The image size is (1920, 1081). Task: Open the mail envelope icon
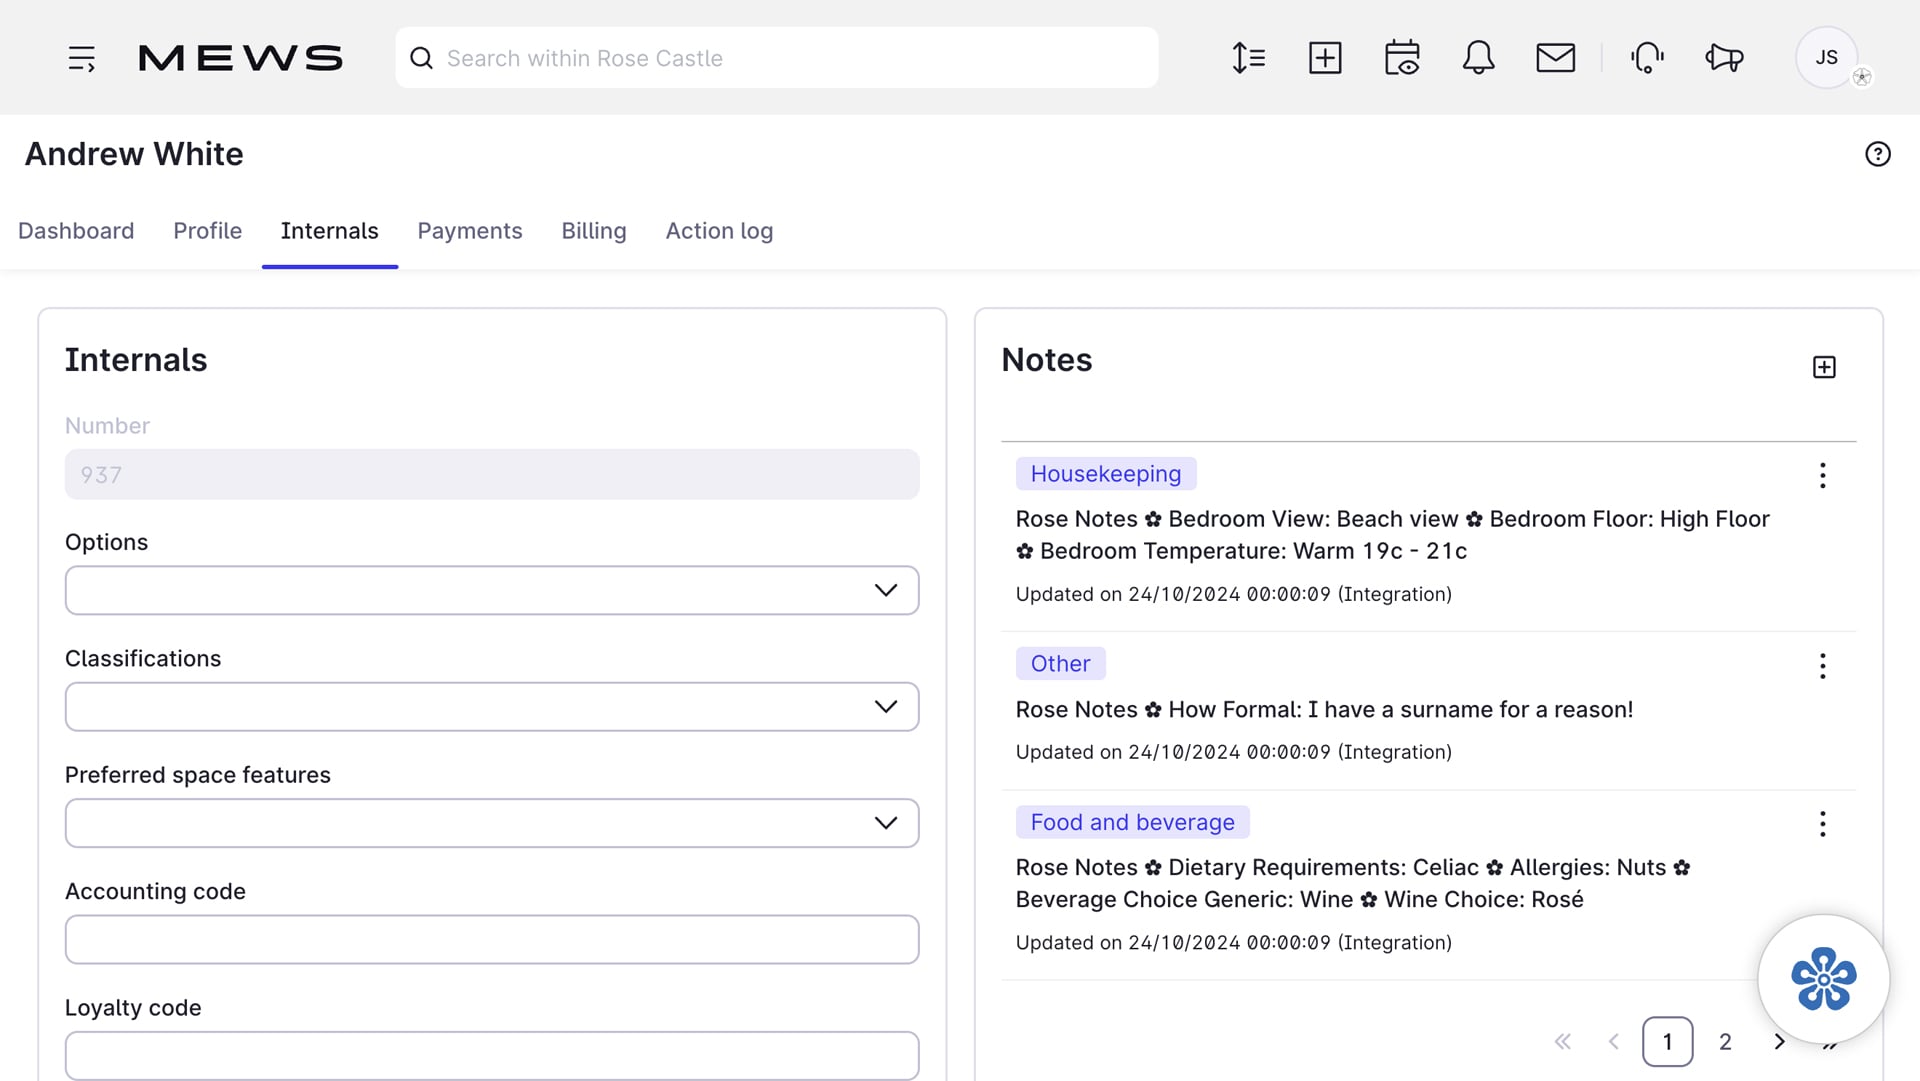point(1555,58)
